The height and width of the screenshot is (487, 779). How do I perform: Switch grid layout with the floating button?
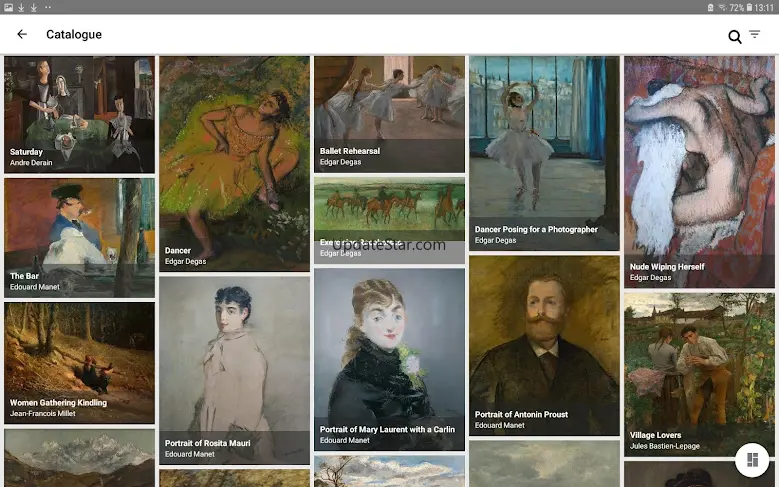click(752, 460)
